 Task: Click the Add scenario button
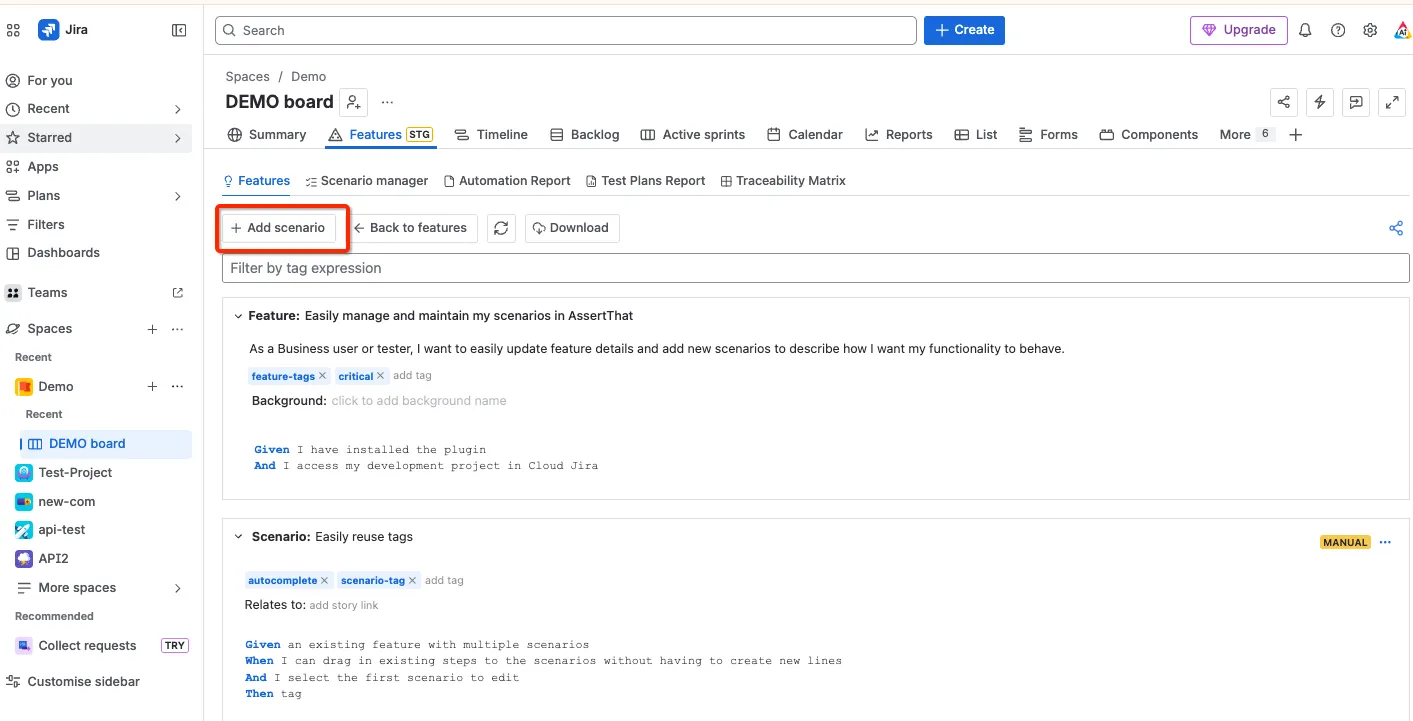coord(279,228)
